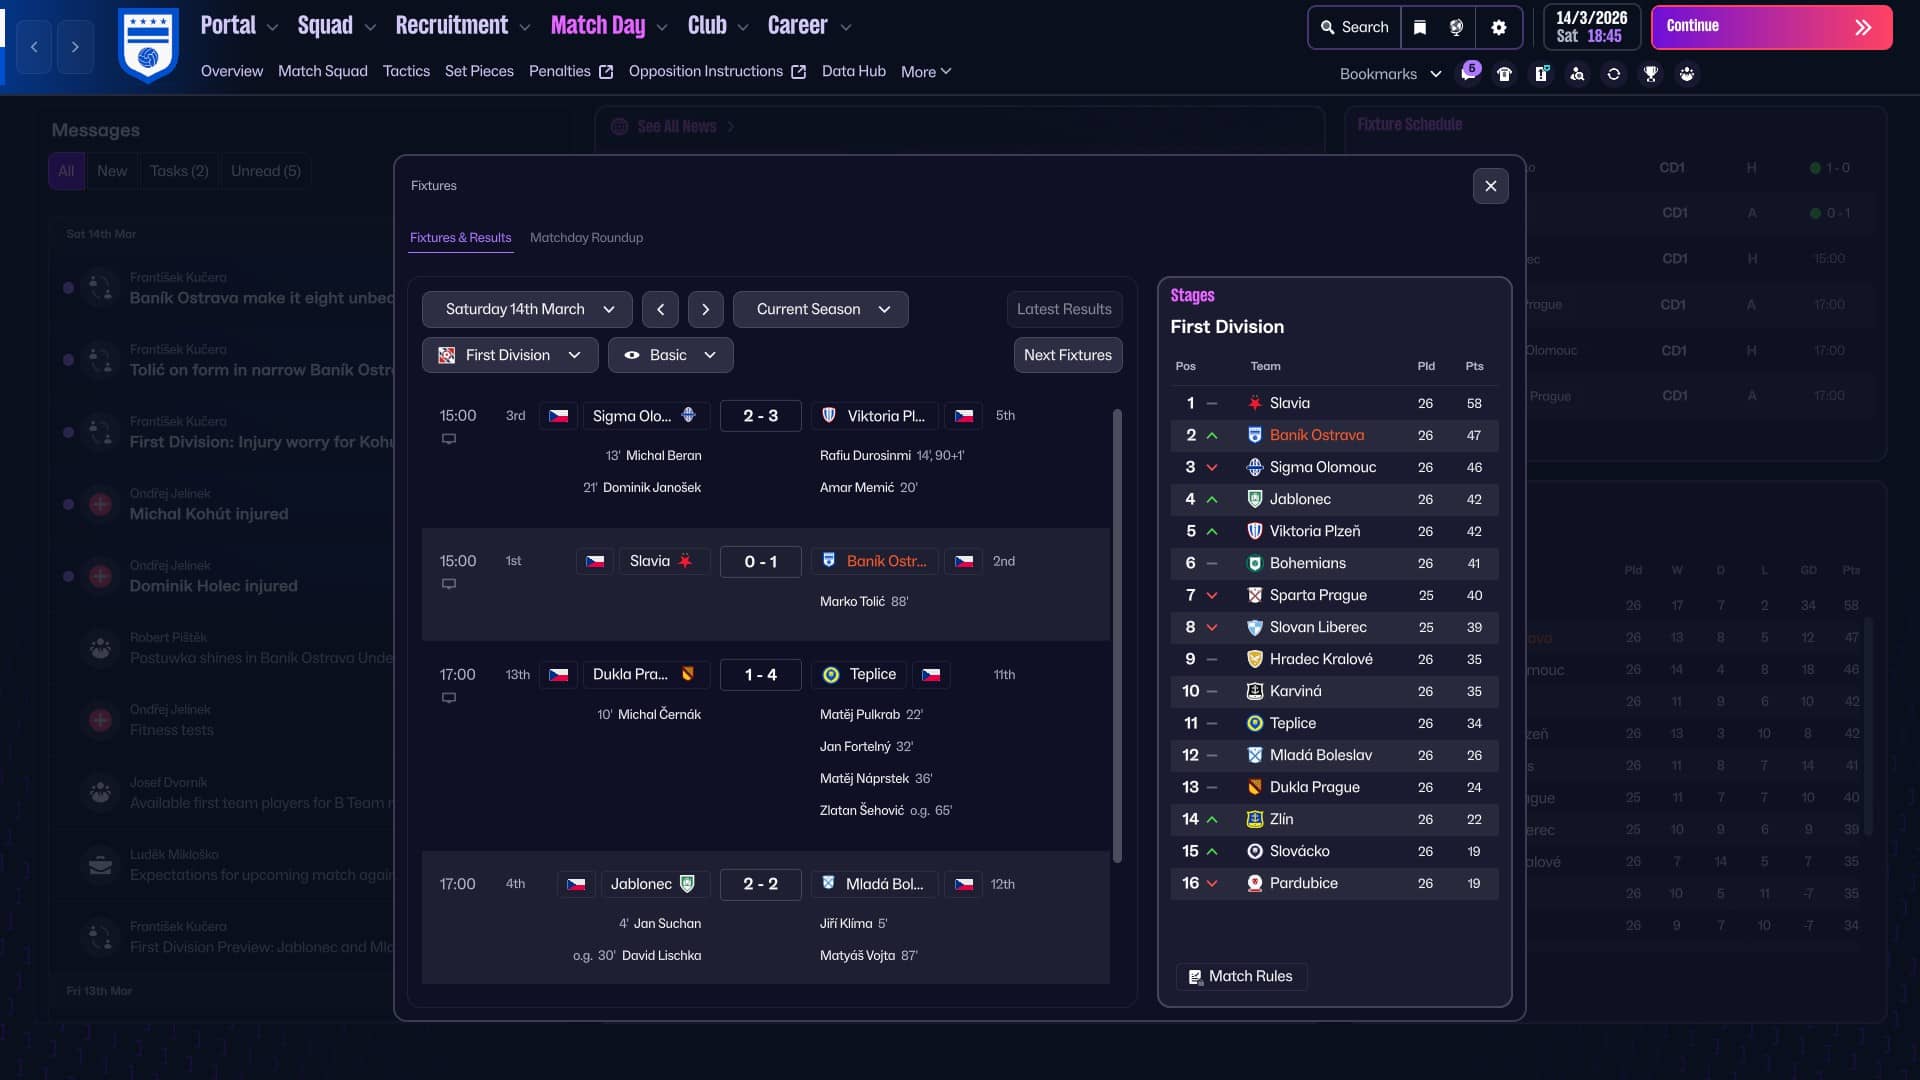
Task: Toggle the Basic view eye dropdown
Action: pos(670,355)
